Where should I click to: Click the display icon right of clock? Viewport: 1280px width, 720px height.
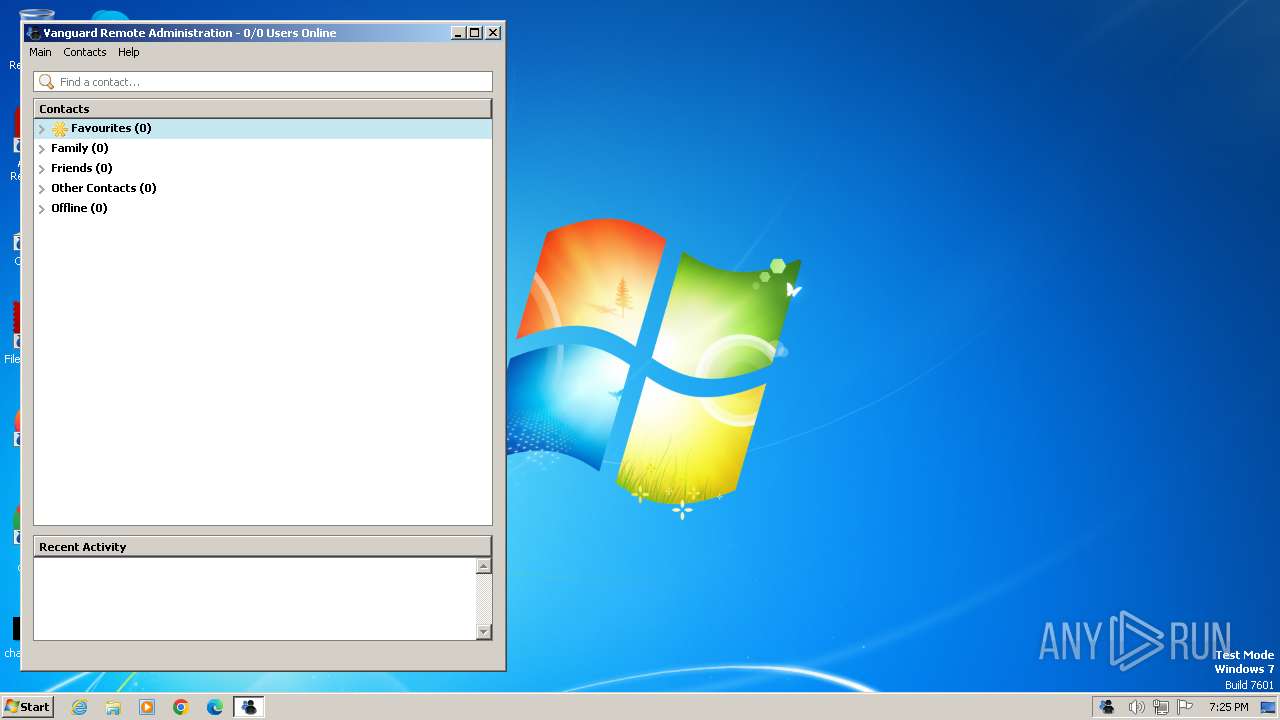pyautogui.click(x=1268, y=707)
